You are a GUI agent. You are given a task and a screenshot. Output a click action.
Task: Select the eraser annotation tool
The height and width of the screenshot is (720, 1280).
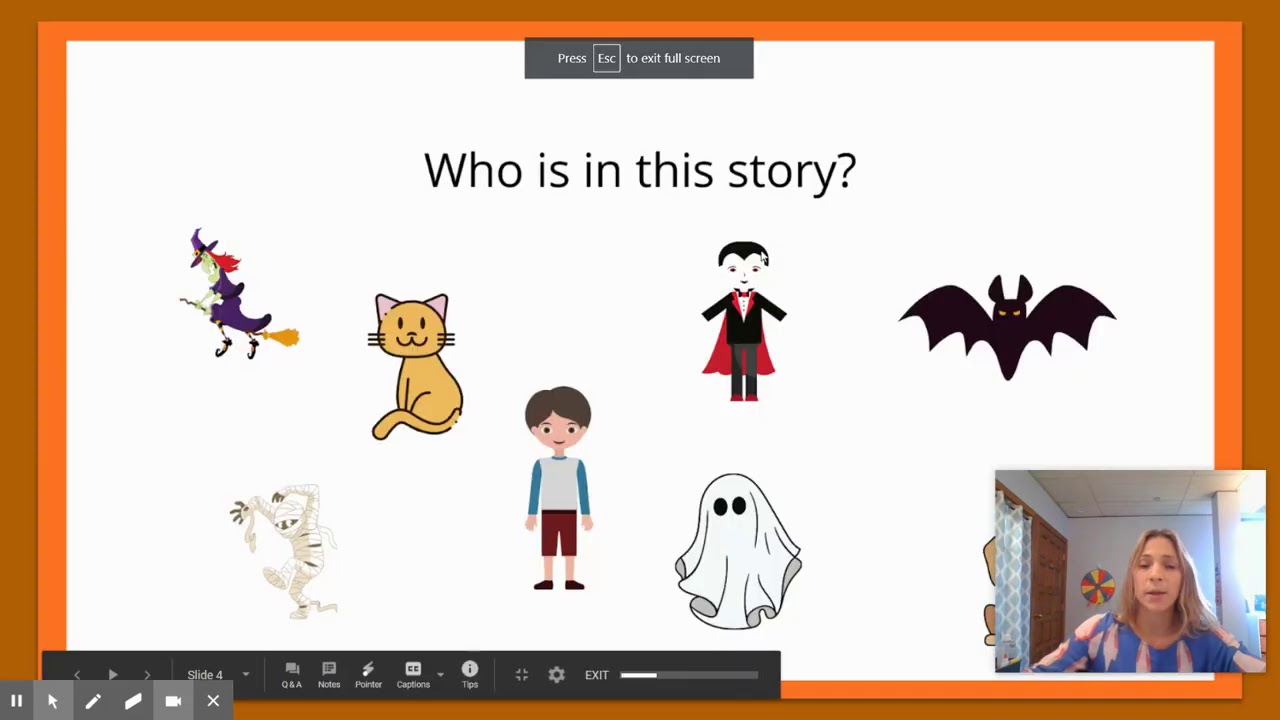click(x=133, y=701)
